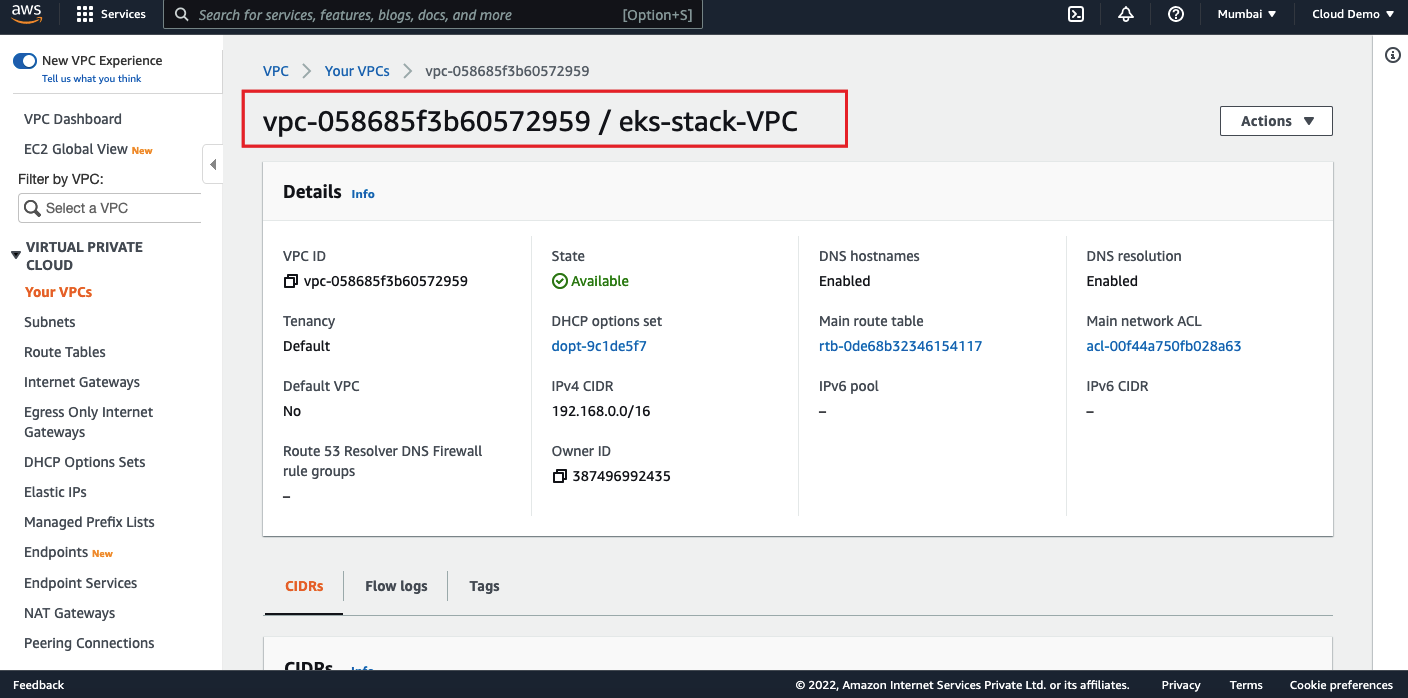Click the Services label in top bar
1408x698 pixels.
(x=123, y=14)
